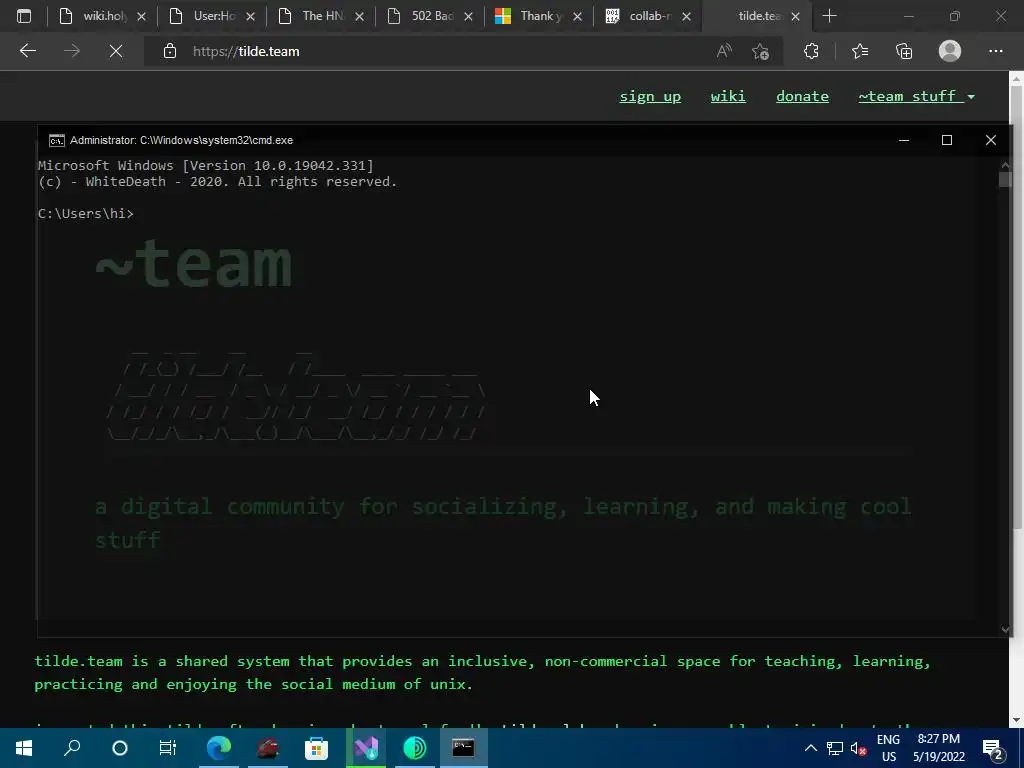
Task: Open Edge Settings and more menu
Action: 995,51
